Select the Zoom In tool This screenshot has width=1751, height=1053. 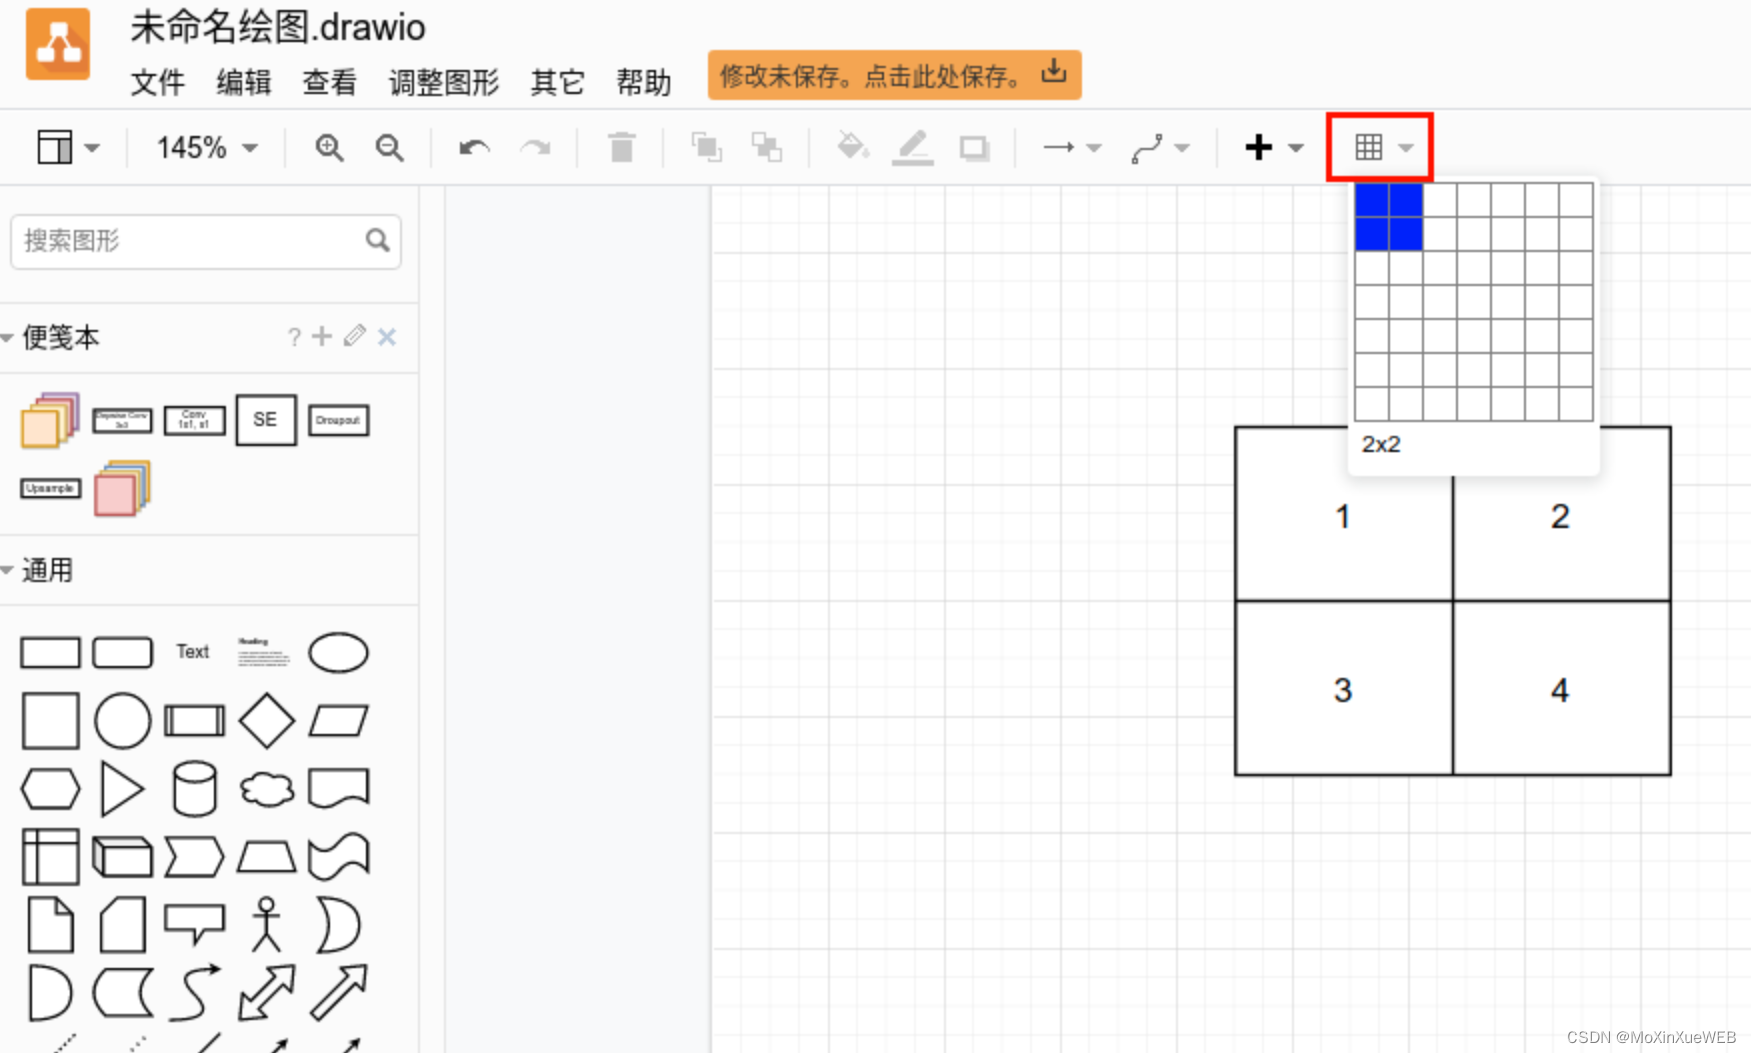click(329, 147)
